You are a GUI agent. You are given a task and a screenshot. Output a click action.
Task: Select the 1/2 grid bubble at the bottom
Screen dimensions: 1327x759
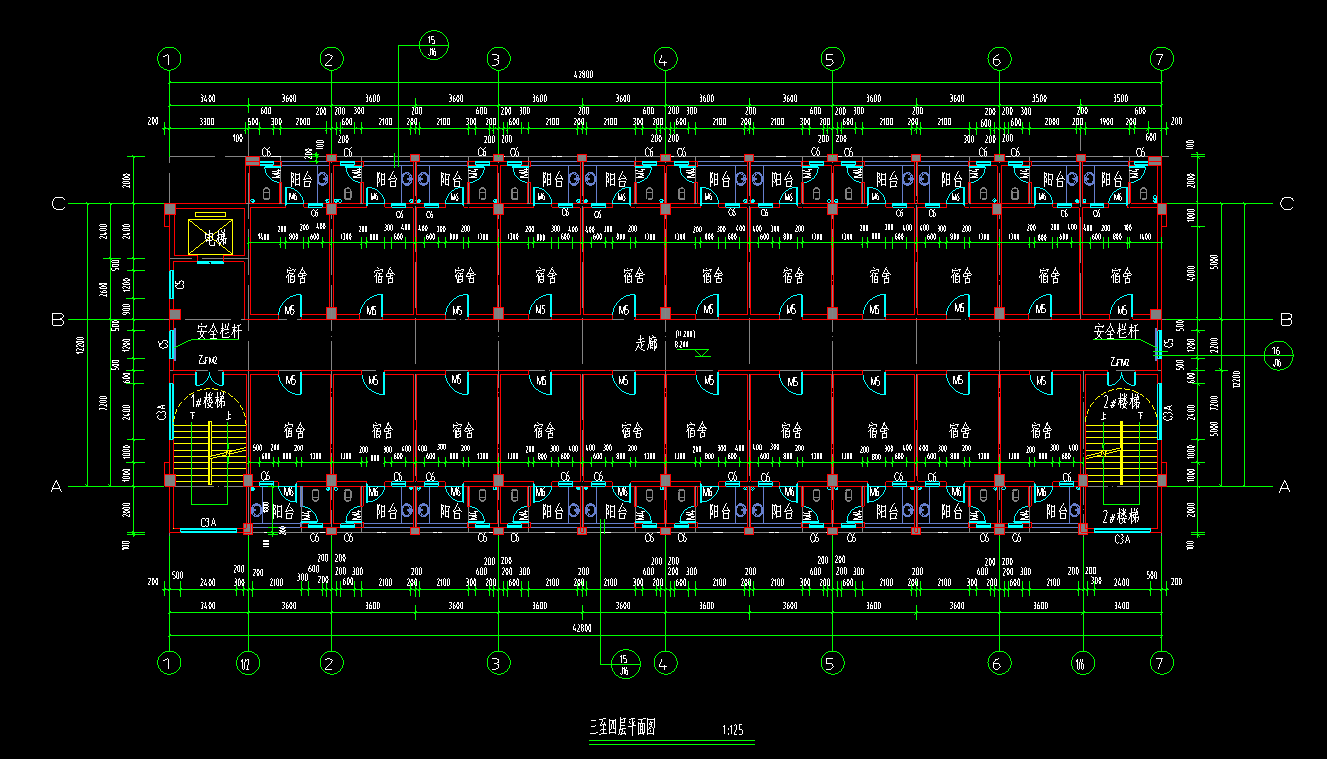point(248,662)
